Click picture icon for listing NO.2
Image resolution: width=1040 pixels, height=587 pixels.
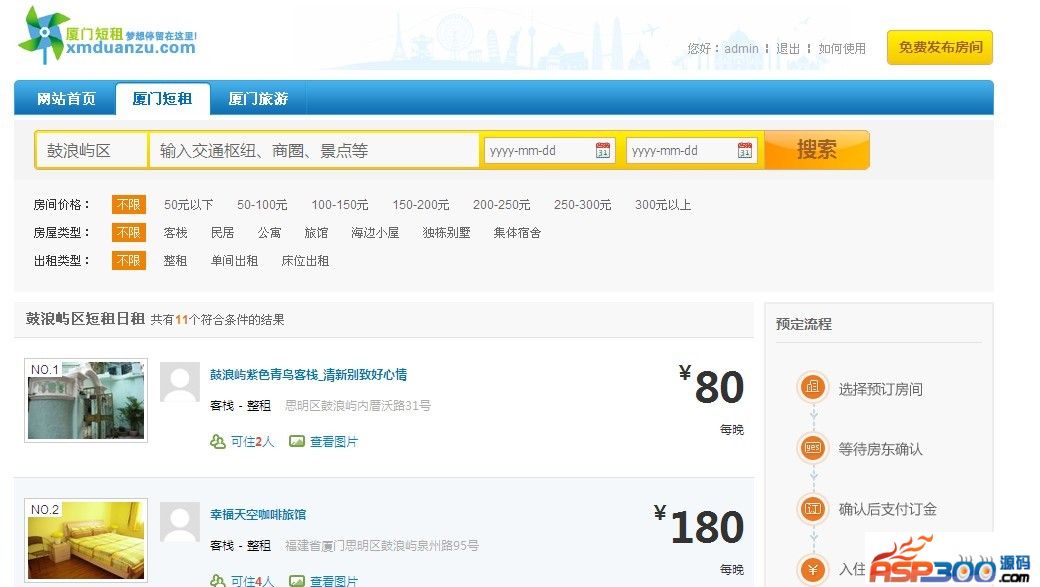(x=296, y=580)
